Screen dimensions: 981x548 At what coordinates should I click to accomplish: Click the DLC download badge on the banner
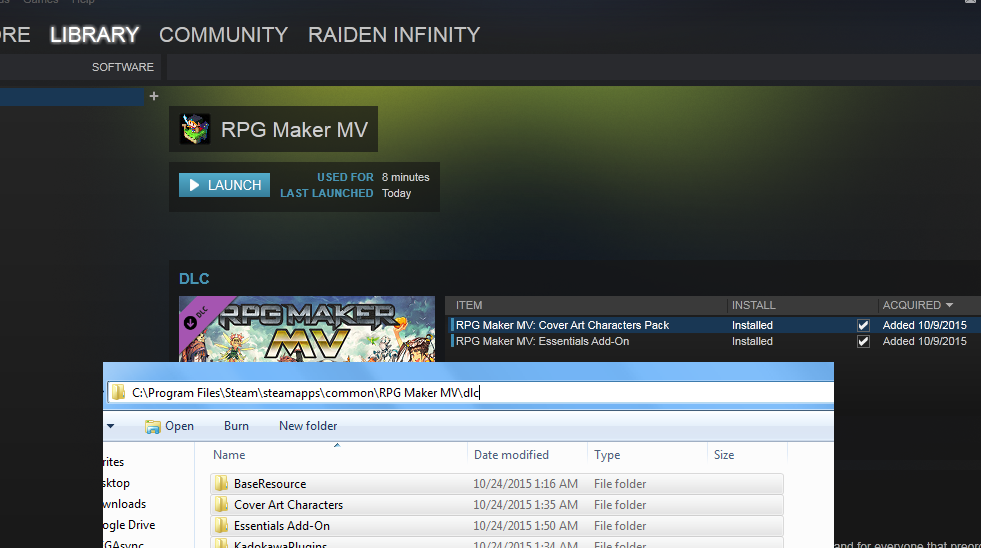point(190,323)
